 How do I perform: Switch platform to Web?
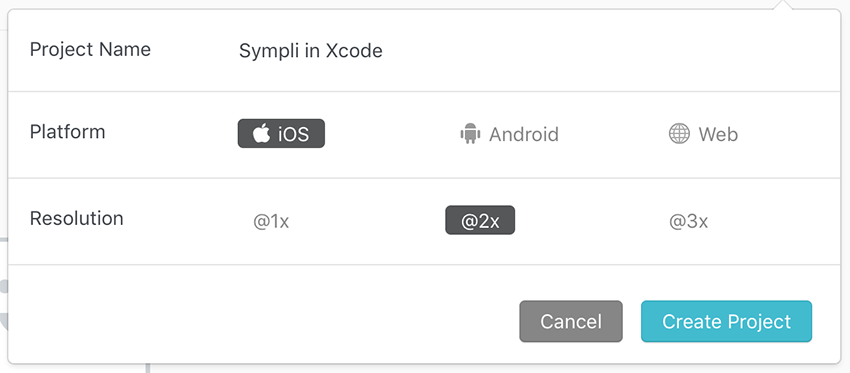(x=703, y=134)
